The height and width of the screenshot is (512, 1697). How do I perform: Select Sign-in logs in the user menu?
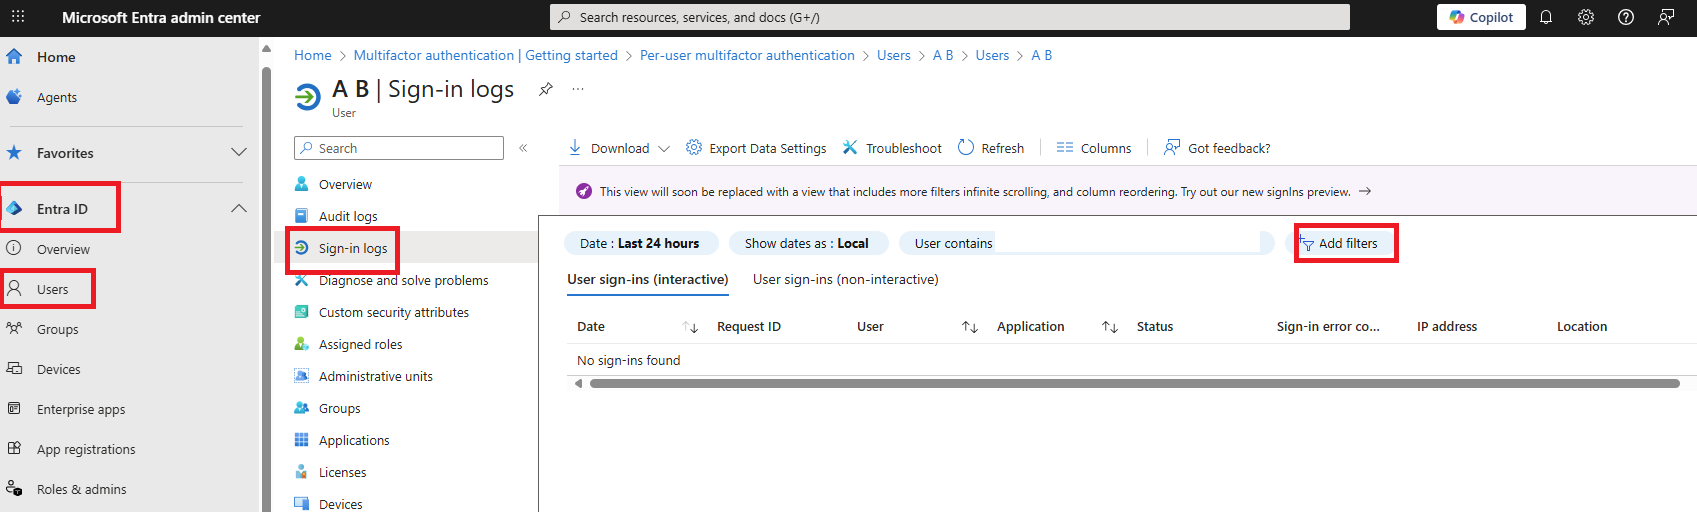(352, 248)
